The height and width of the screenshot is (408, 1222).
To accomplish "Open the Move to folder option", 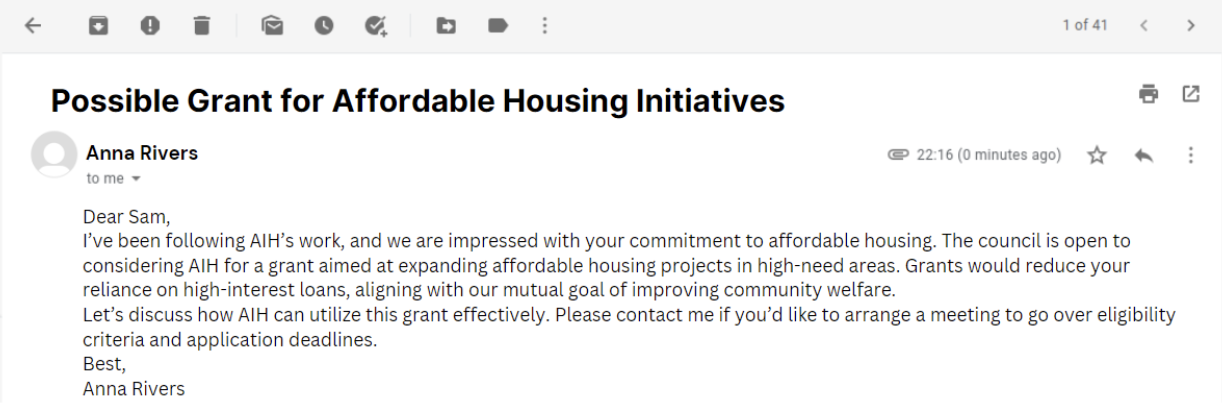I will pyautogui.click(x=446, y=26).
